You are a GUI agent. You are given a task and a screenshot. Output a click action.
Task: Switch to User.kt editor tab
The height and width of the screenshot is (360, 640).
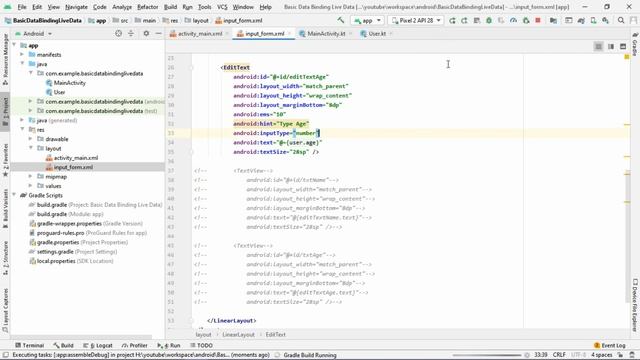[x=377, y=33]
